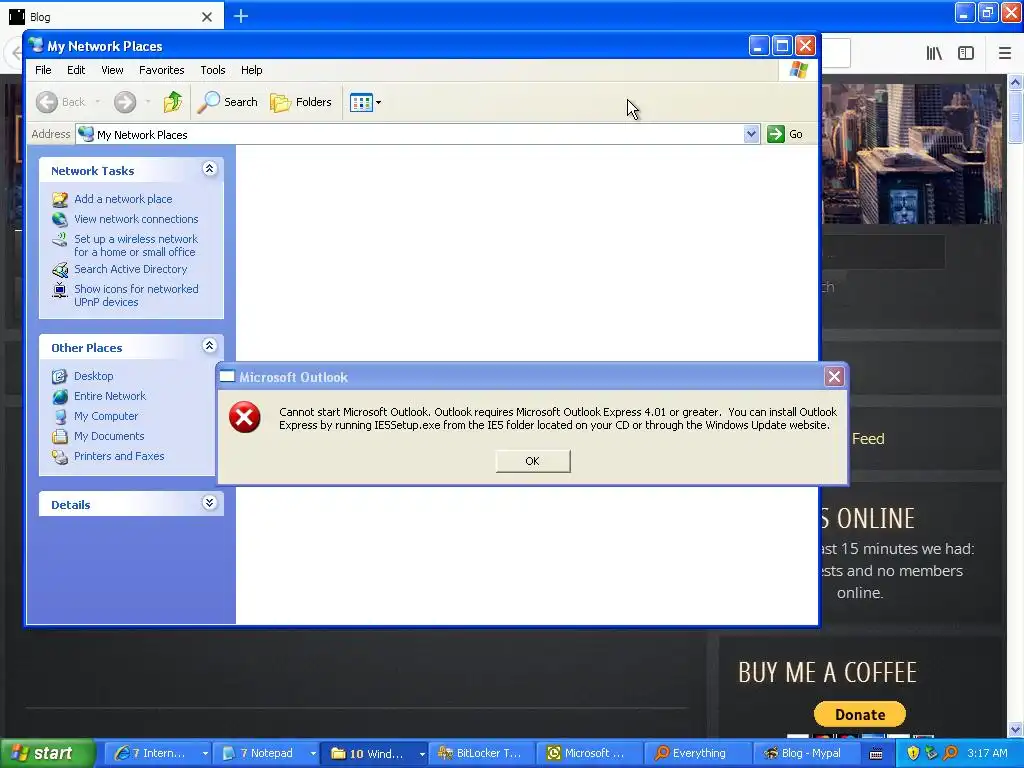Toggle the browser sidebar icon

[966, 53]
